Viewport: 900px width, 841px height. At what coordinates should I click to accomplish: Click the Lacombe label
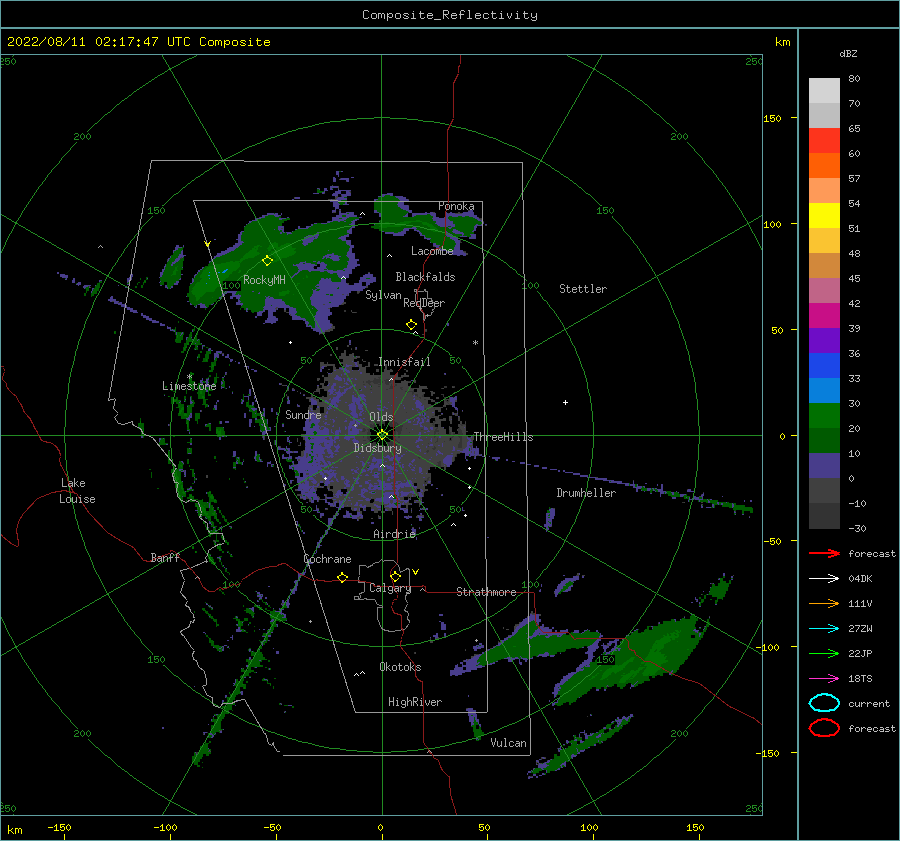point(432,251)
